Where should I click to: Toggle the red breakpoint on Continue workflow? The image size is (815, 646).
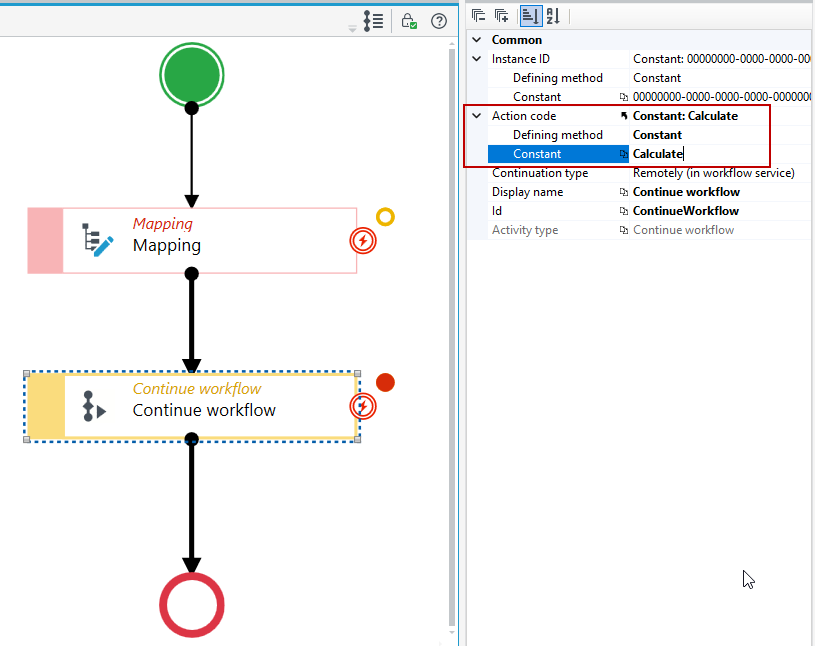385,383
